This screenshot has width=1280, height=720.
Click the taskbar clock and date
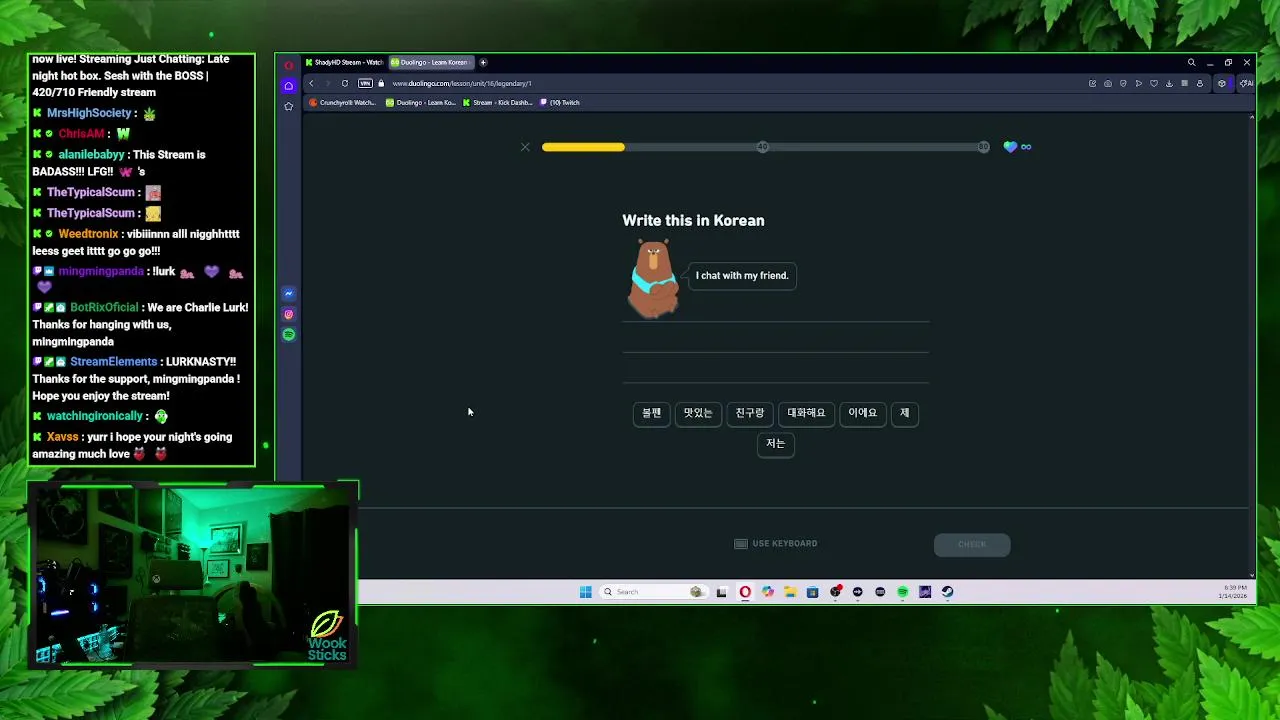tap(1233, 592)
